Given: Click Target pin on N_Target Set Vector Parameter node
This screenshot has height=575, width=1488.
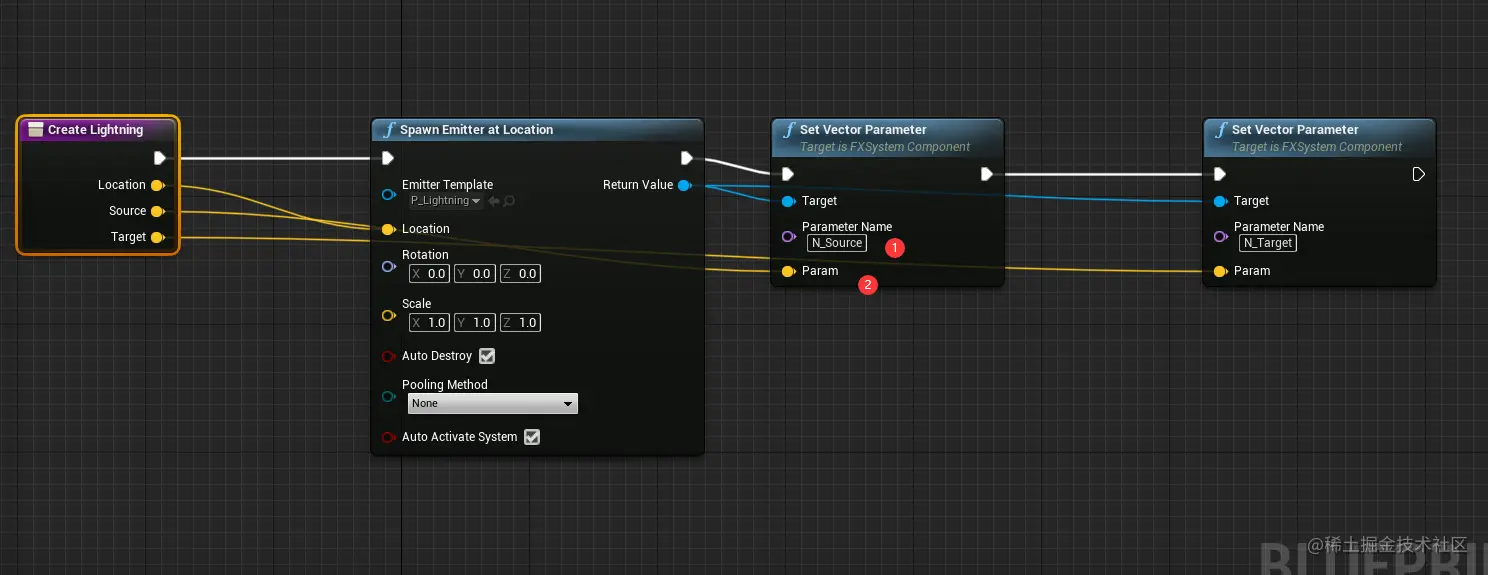Looking at the screenshot, I should point(1220,201).
